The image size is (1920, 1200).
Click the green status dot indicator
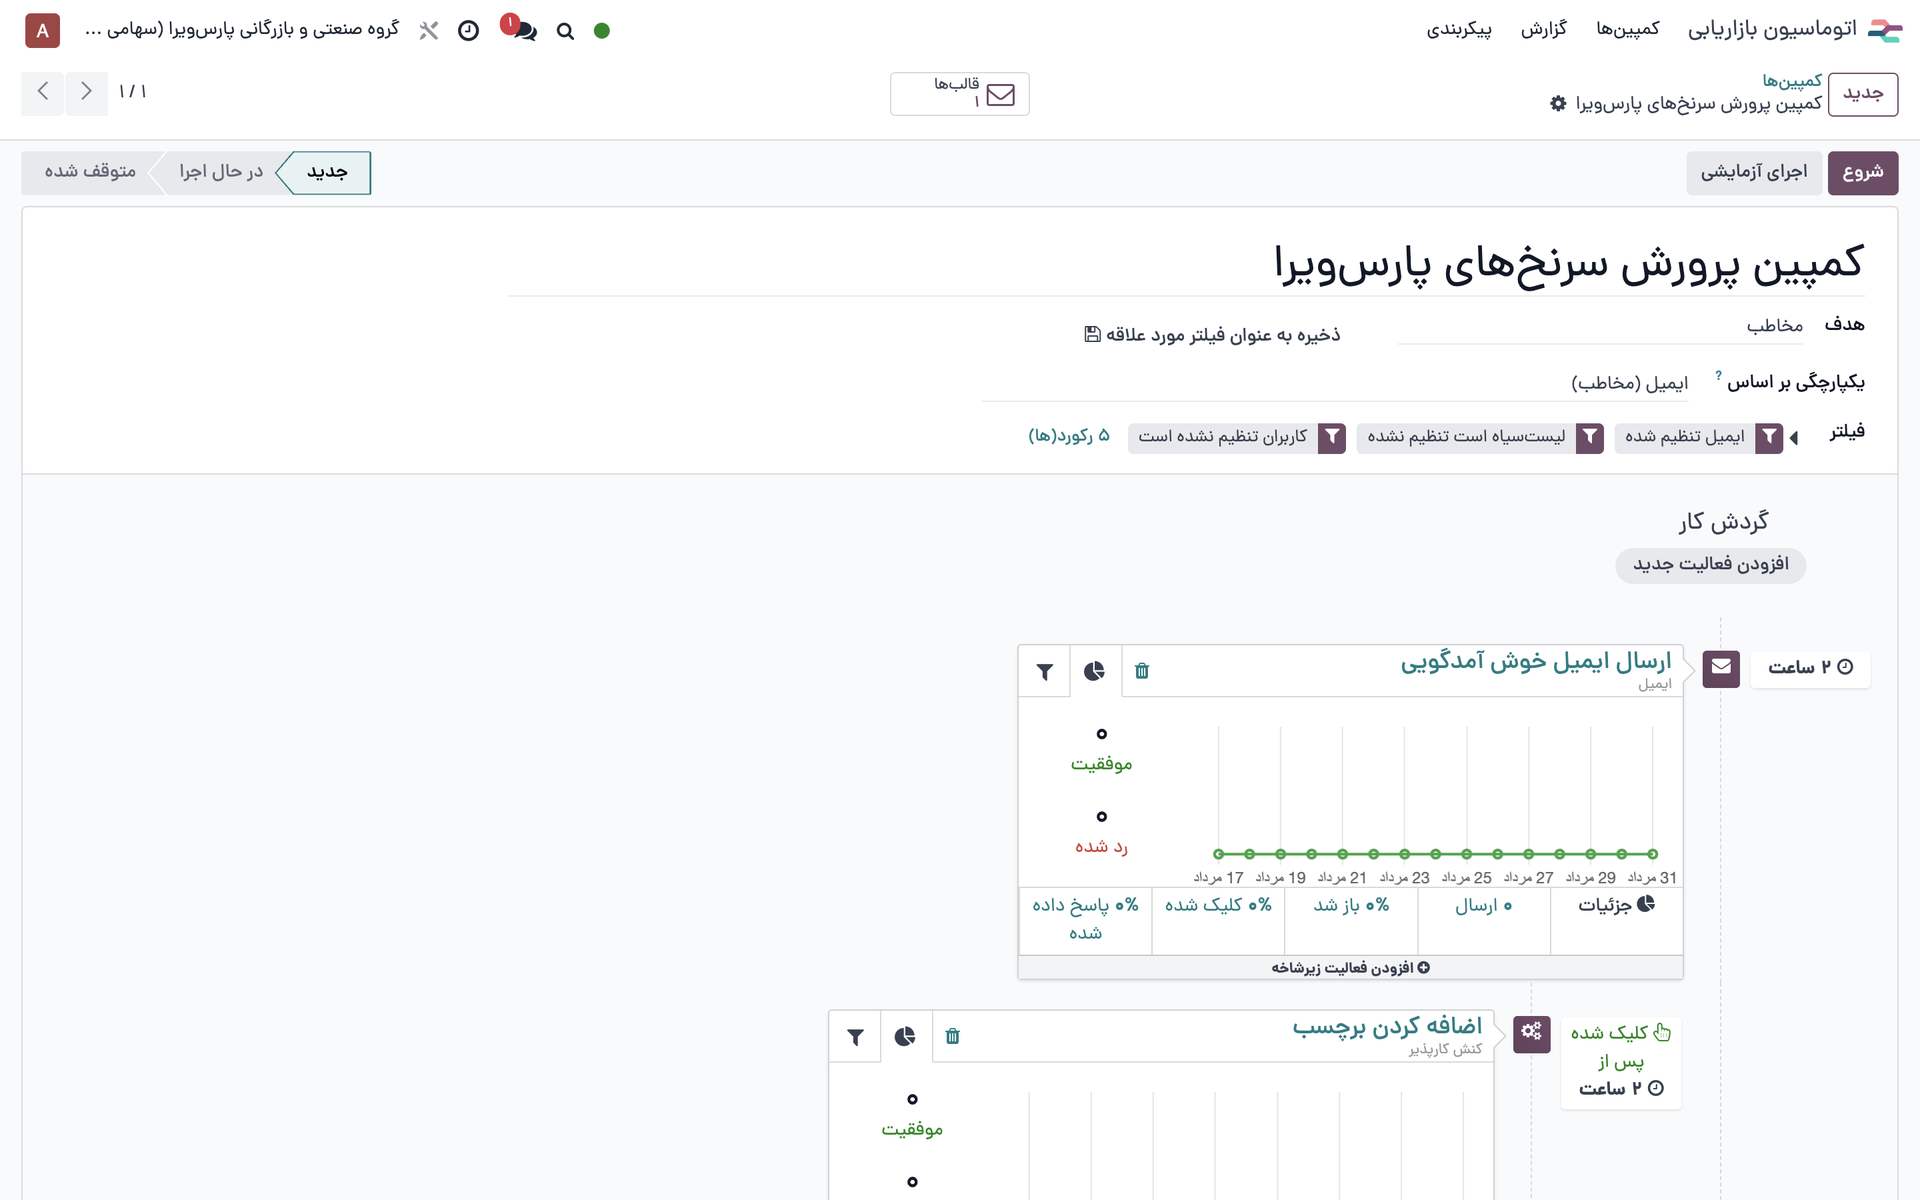602,31
